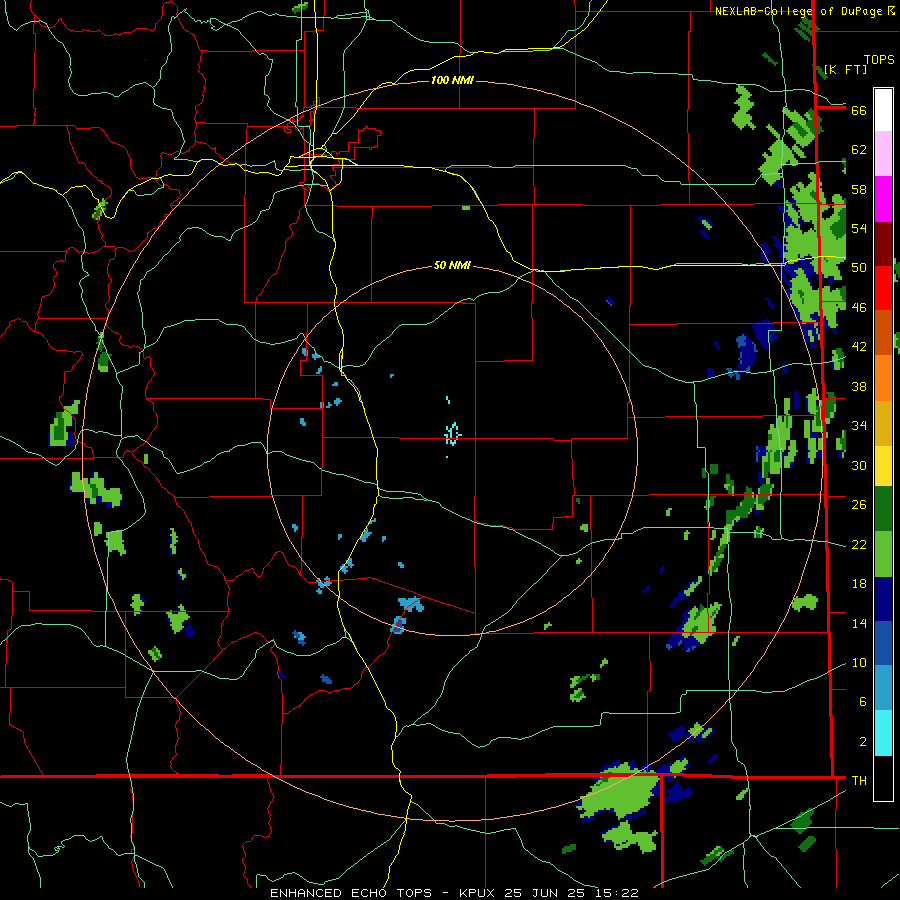Click the legend value "50"
900x900 pixels.
tap(859, 268)
